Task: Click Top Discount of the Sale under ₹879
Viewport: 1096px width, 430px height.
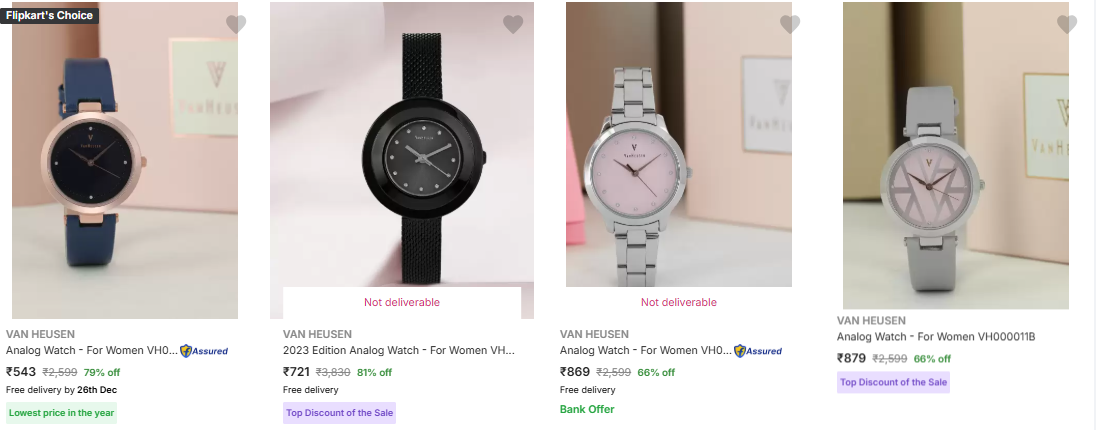Action: point(893,382)
